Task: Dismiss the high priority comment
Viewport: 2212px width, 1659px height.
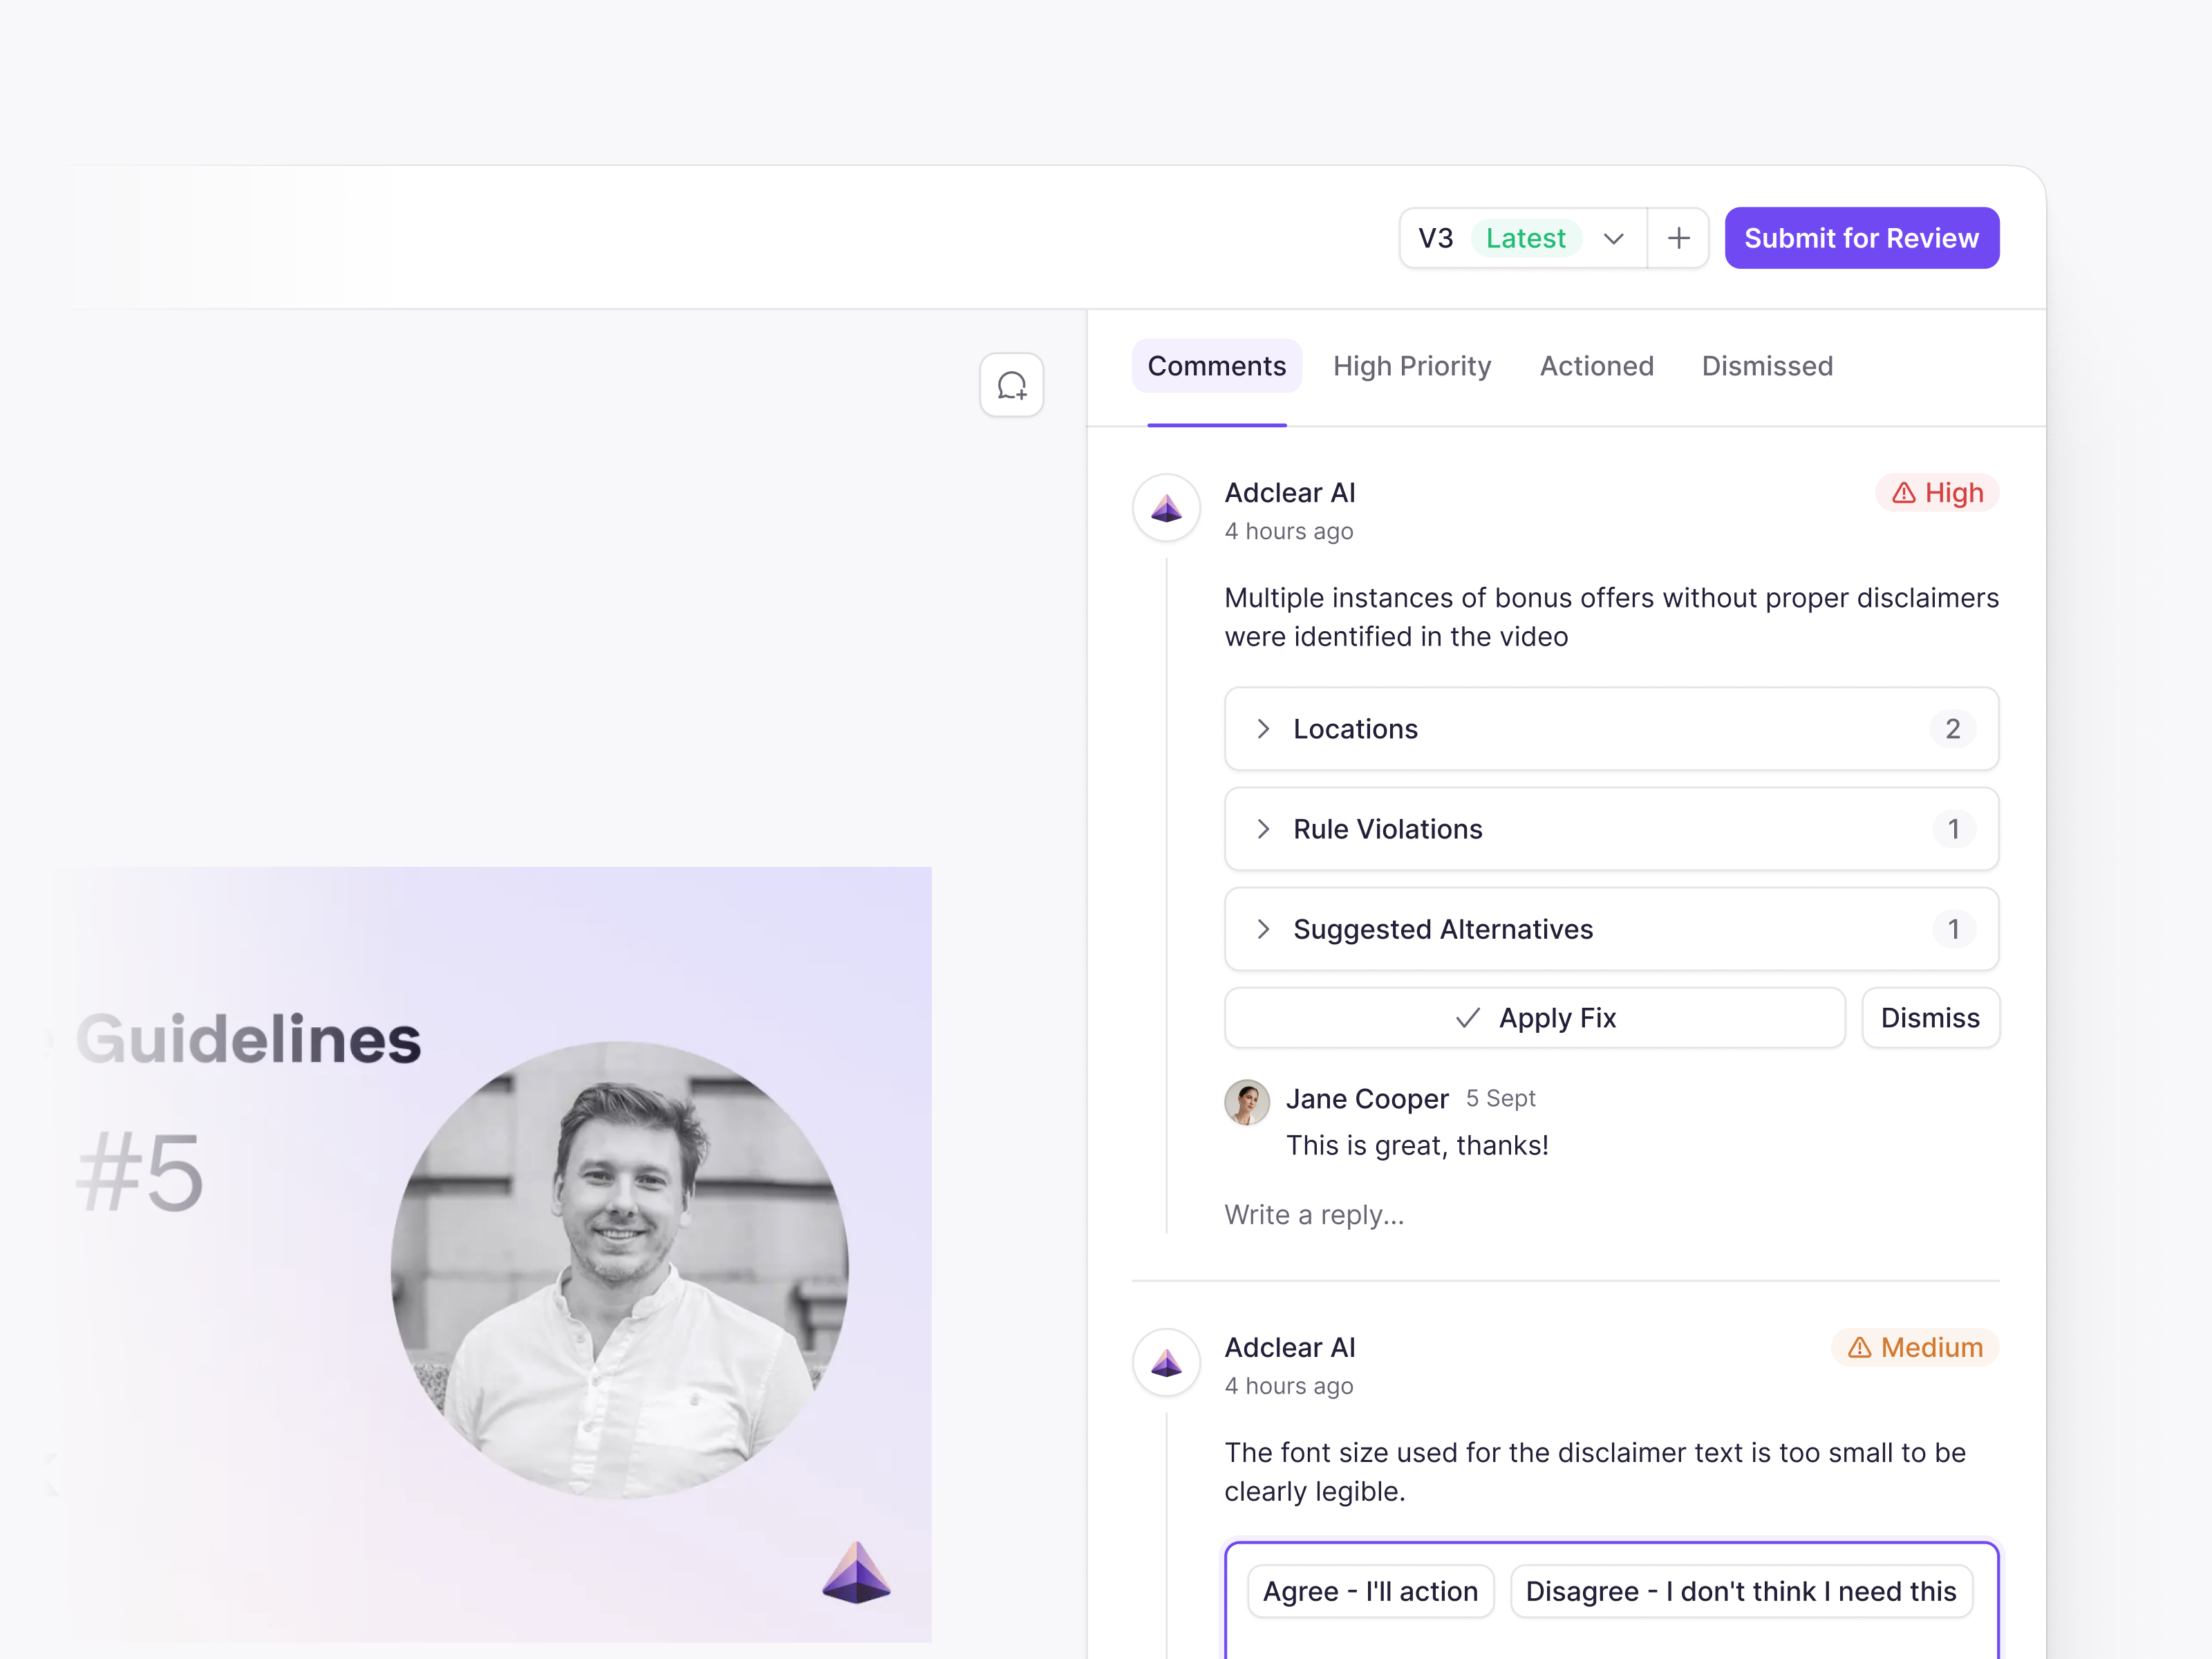Action: (1930, 1018)
